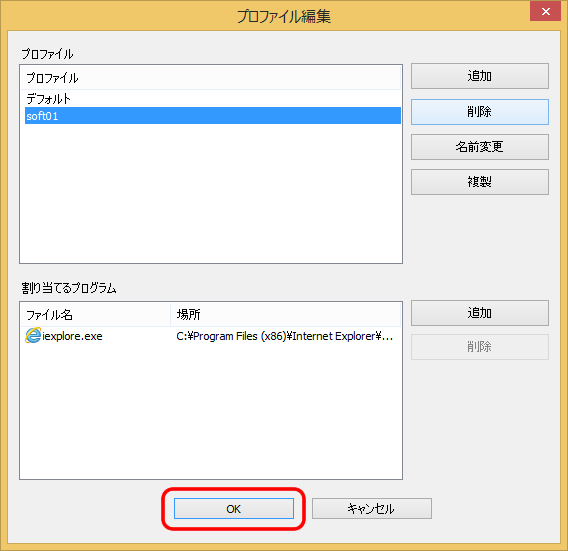Screen dimensions: 568x551
Task: Close the プロファイル編集 dialog with X
Action: (545, 11)
